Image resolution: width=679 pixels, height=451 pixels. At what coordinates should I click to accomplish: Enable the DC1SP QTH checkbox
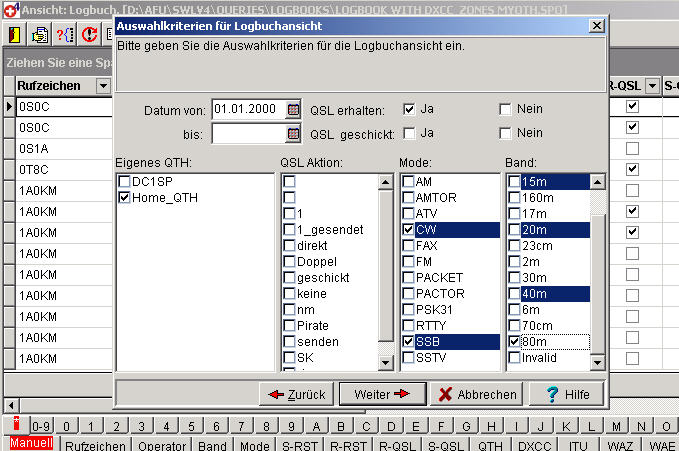pyautogui.click(x=124, y=182)
